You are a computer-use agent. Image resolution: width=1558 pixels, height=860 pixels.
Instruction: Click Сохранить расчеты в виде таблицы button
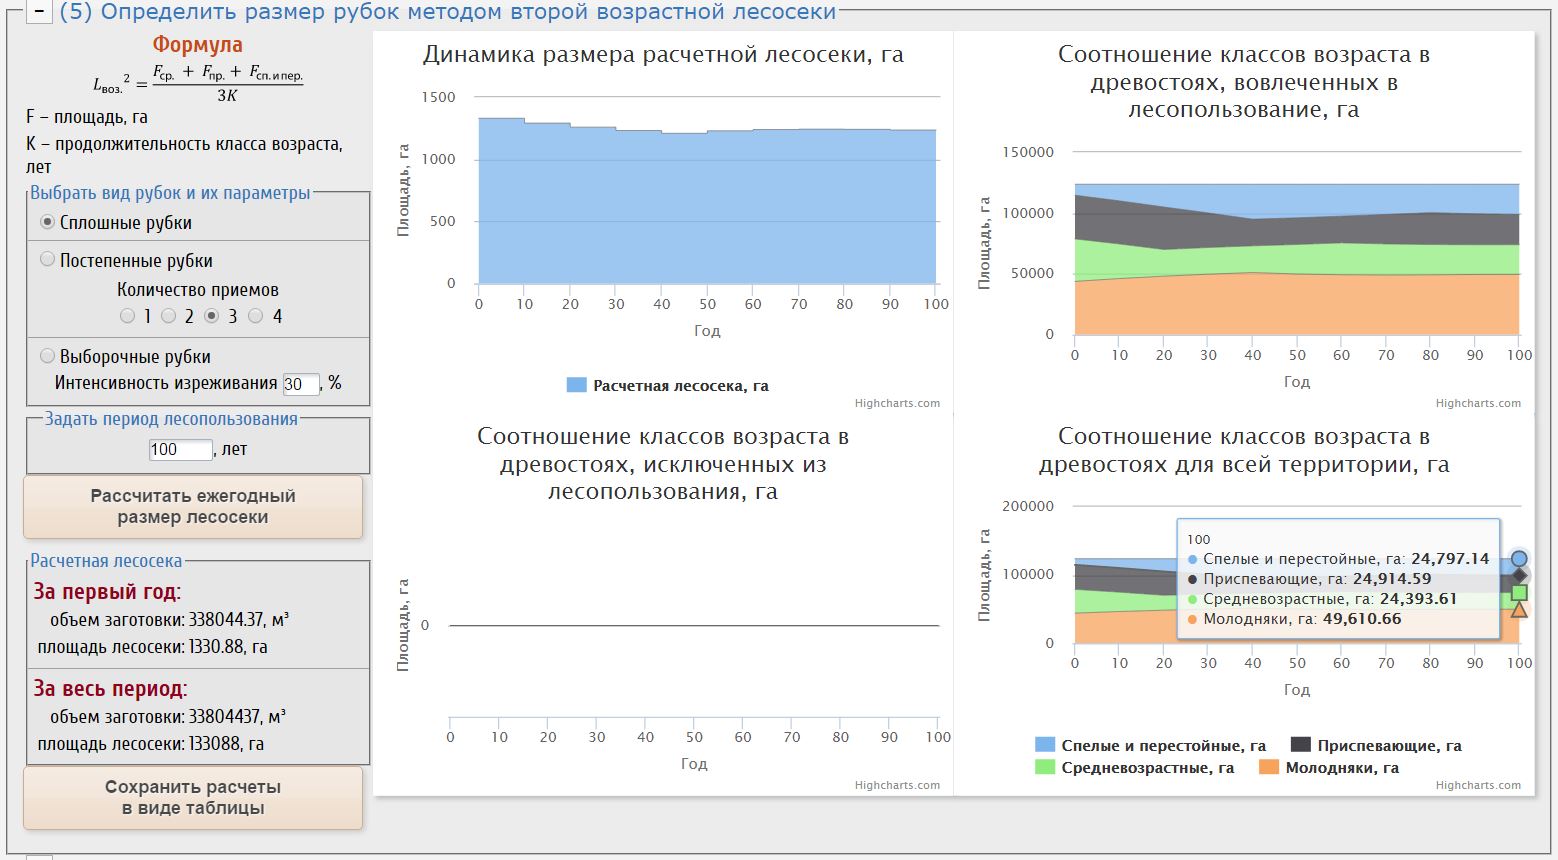click(x=193, y=798)
